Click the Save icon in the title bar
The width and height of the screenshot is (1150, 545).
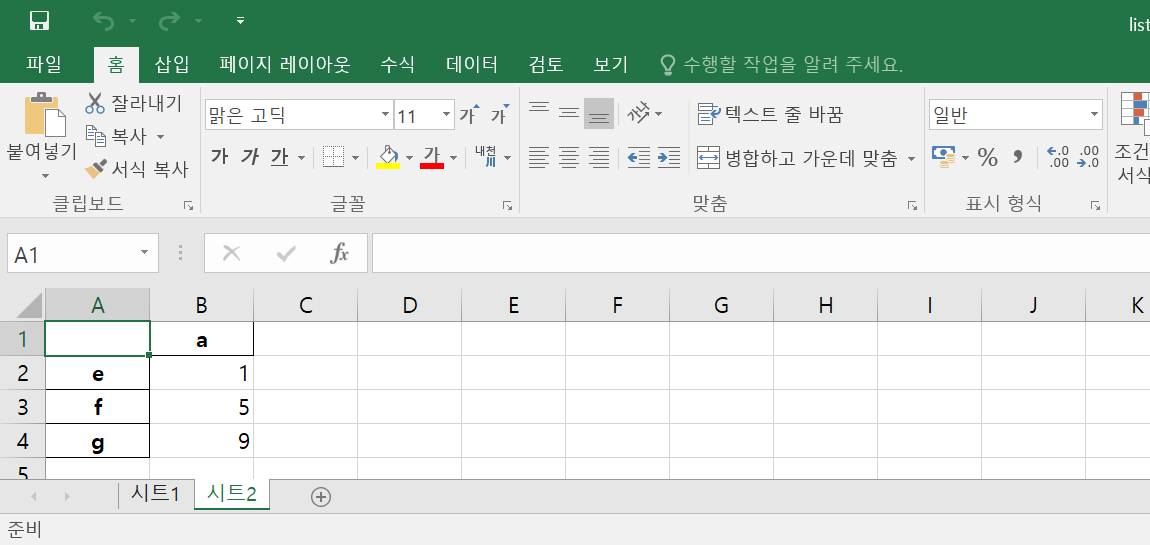pyautogui.click(x=40, y=21)
